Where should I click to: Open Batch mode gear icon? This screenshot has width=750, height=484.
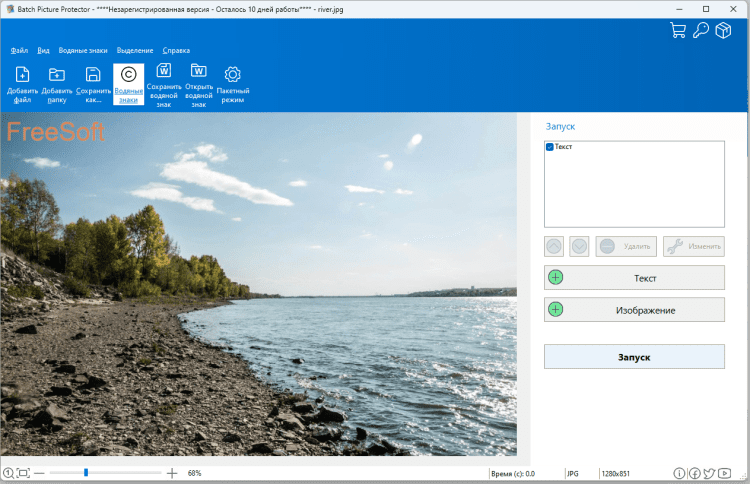(x=232, y=84)
